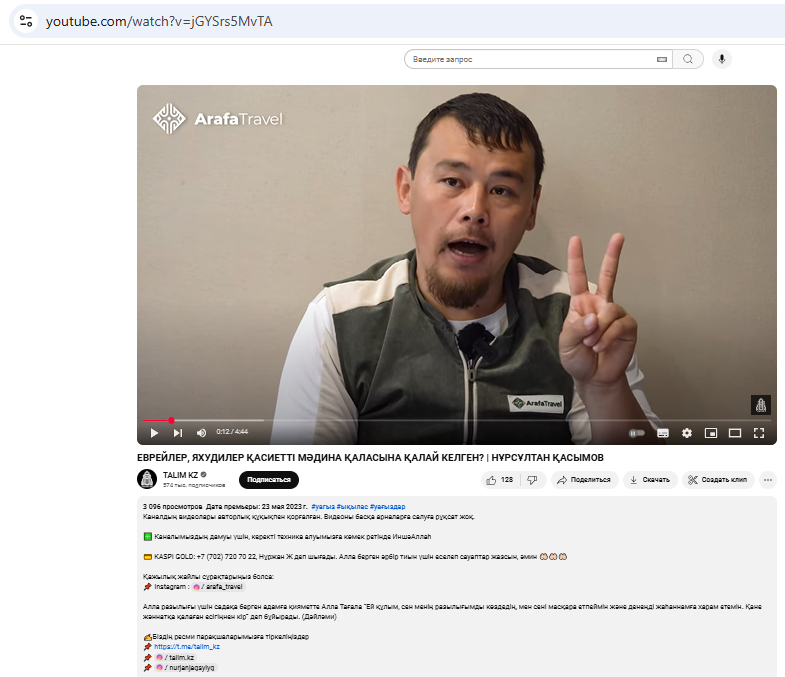Toggle subtitles on the video
The image size is (785, 677).
tap(662, 433)
